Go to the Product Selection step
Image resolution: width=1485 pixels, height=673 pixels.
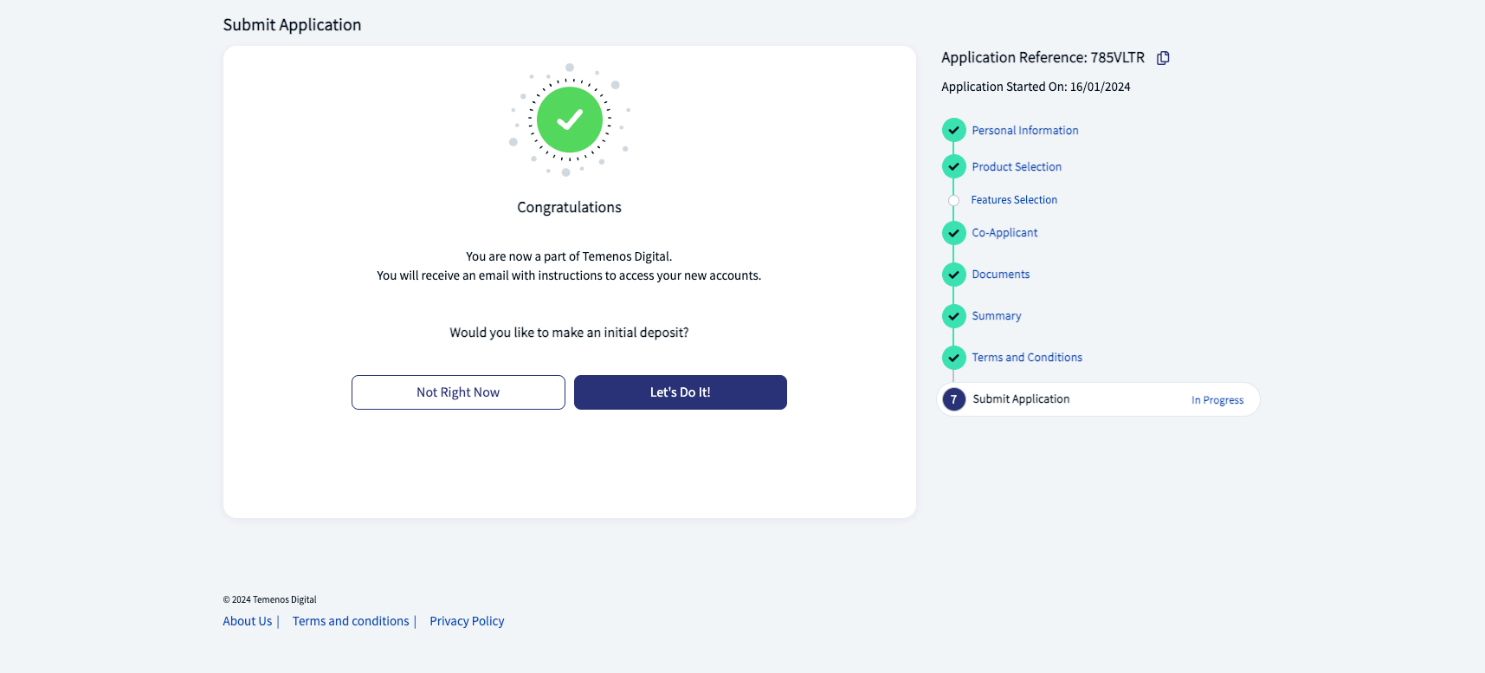pos(1016,167)
